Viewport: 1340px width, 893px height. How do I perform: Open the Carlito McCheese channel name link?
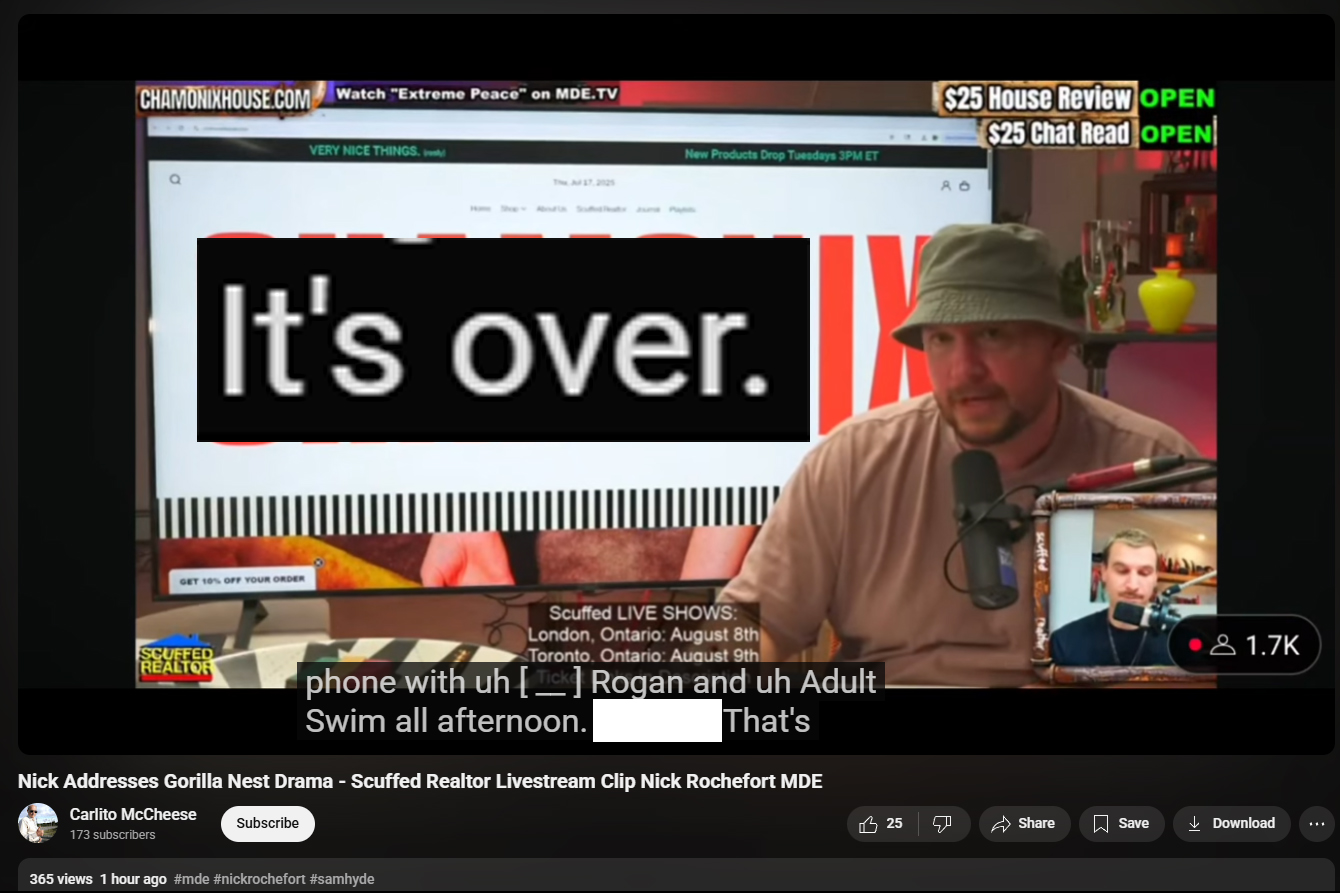pyautogui.click(x=133, y=814)
